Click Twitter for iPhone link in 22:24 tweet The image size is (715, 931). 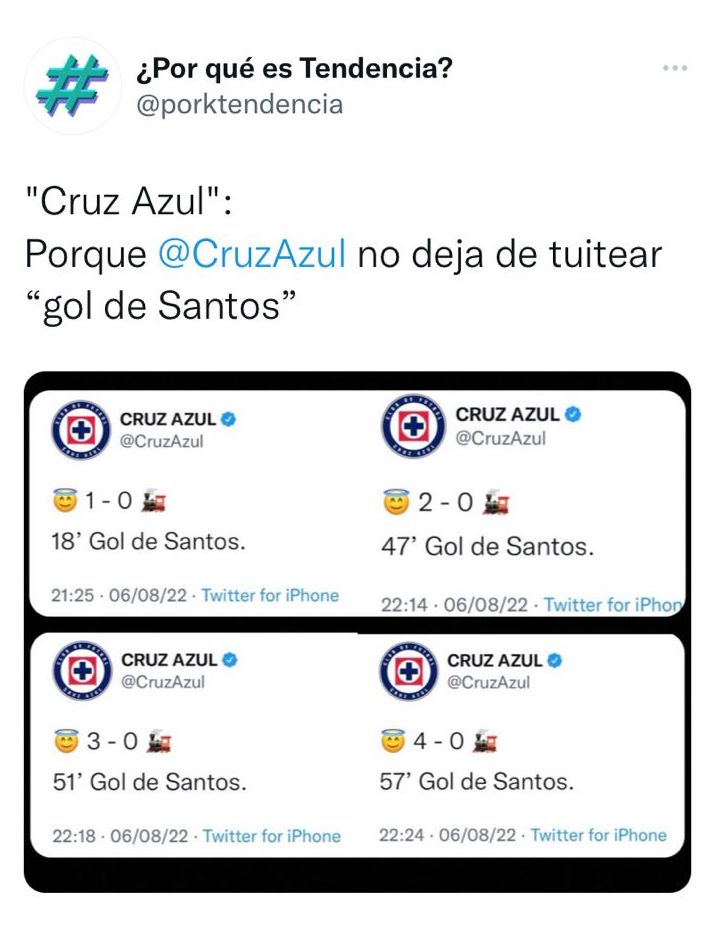598,835
